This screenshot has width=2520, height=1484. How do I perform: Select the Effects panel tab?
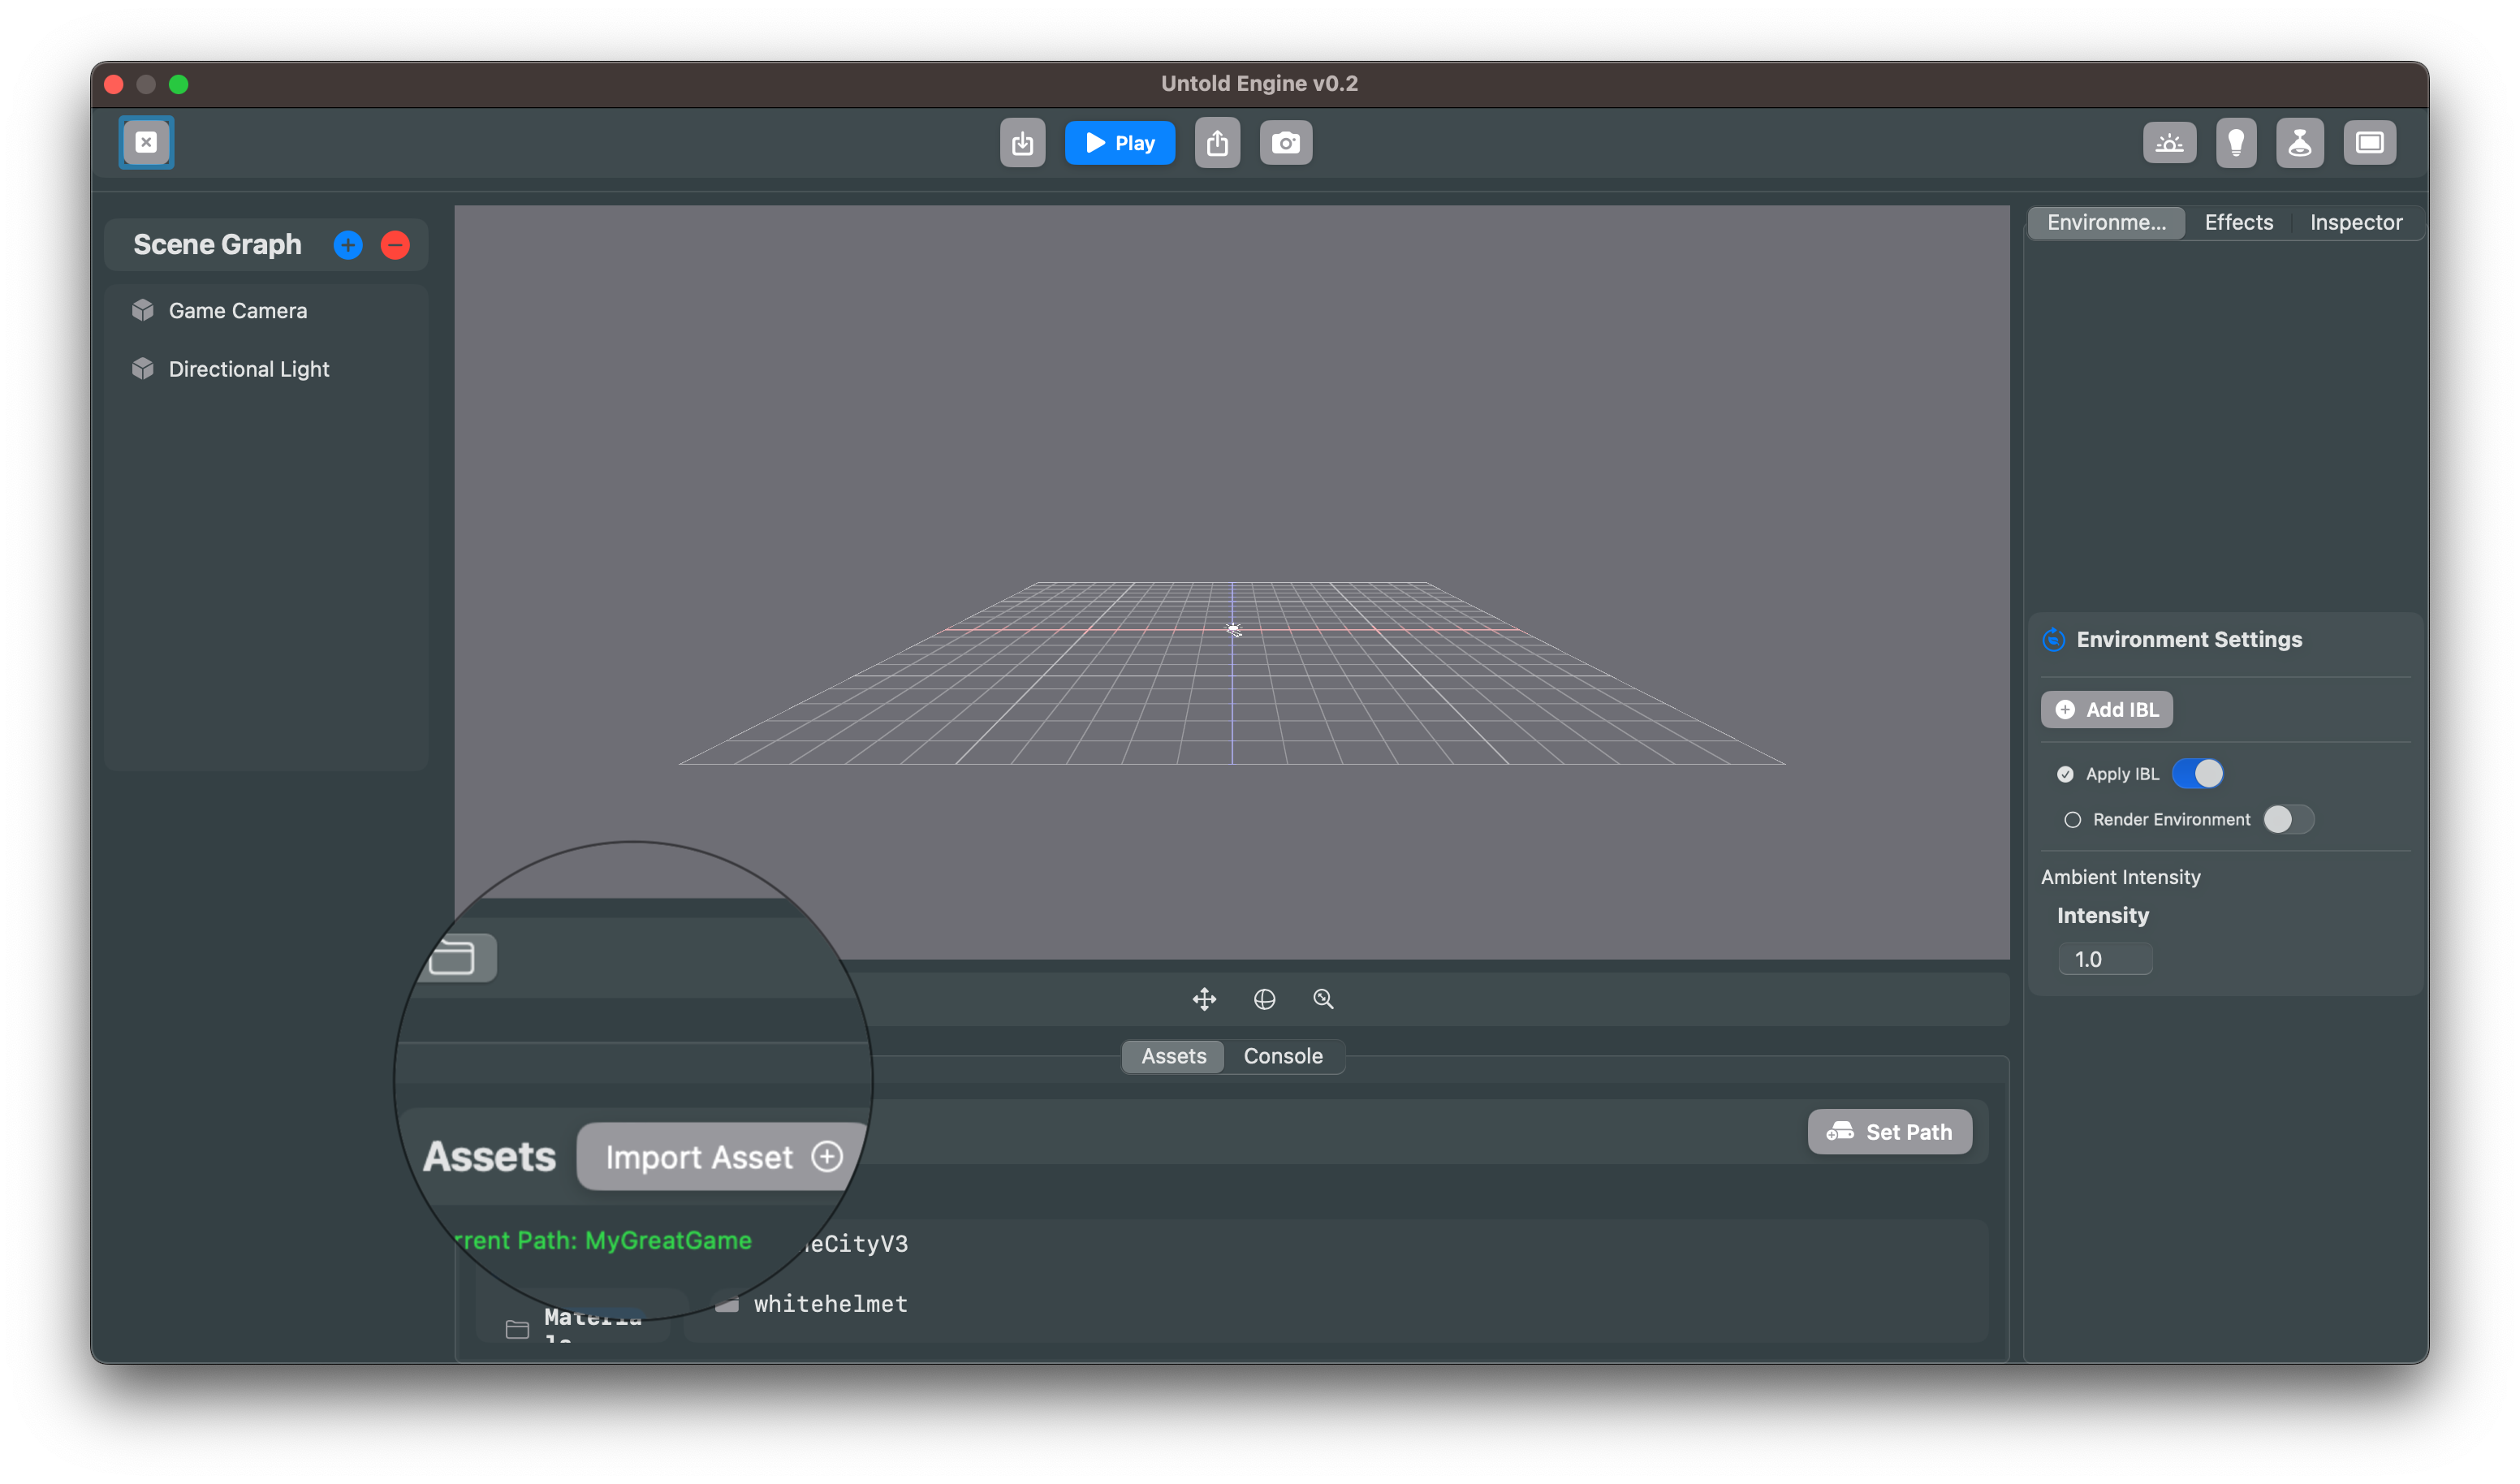coord(2239,222)
